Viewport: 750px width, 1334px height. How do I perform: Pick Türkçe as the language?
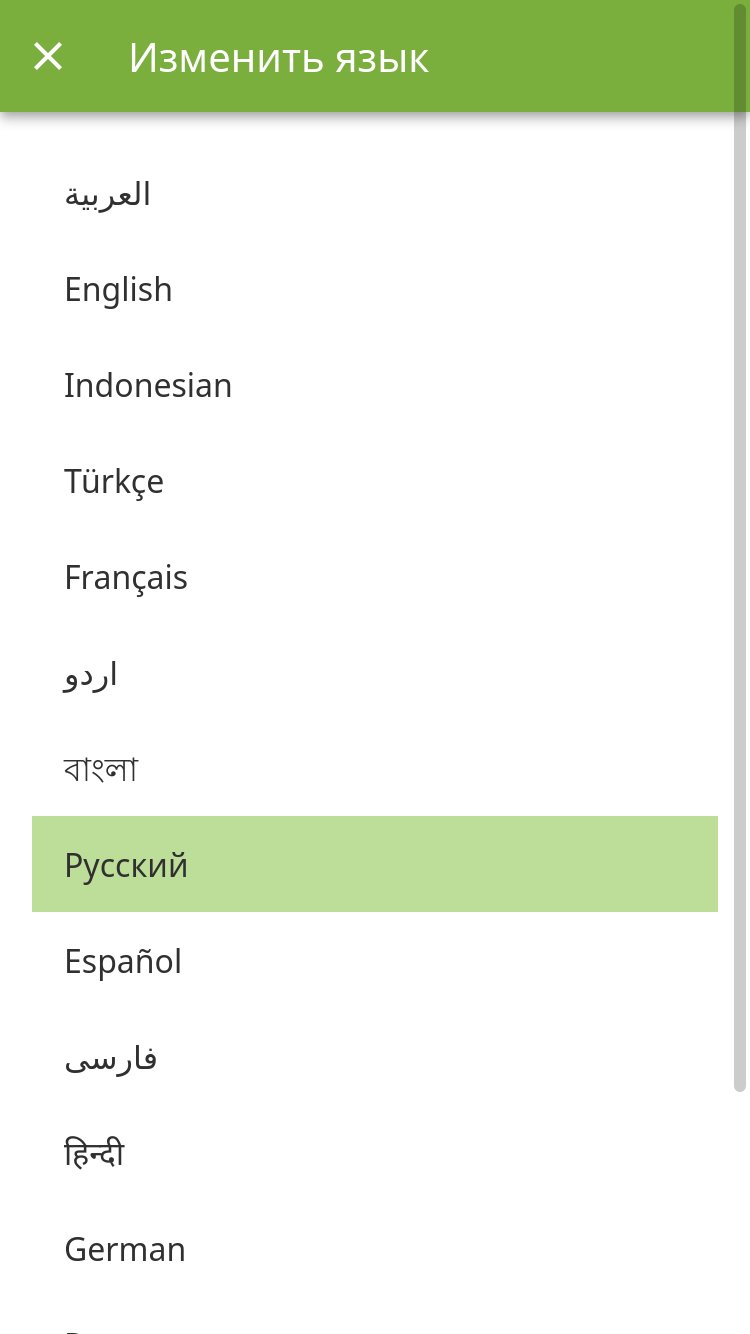point(375,481)
